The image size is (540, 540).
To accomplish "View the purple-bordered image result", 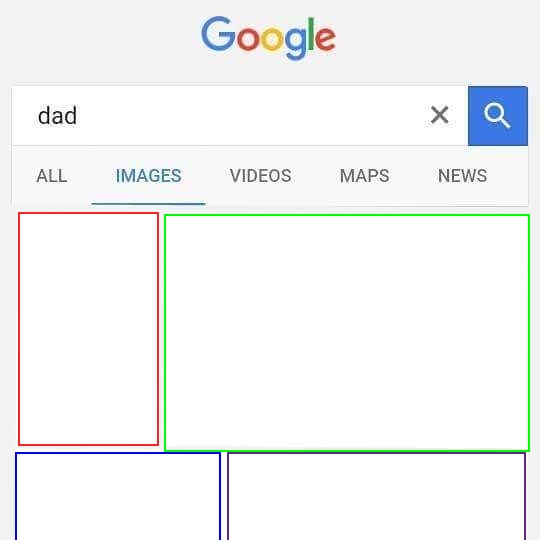I will pyautogui.click(x=377, y=496).
